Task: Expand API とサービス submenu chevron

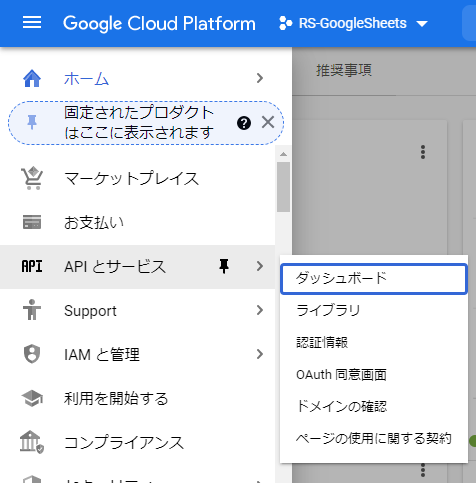Action: coord(260,266)
